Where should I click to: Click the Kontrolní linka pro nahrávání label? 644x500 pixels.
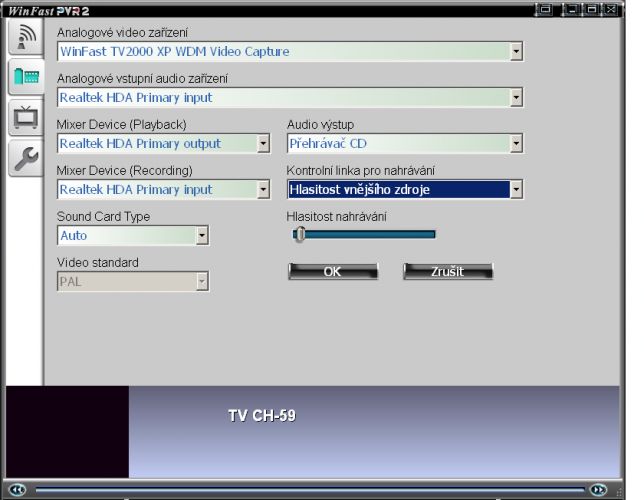[361, 171]
